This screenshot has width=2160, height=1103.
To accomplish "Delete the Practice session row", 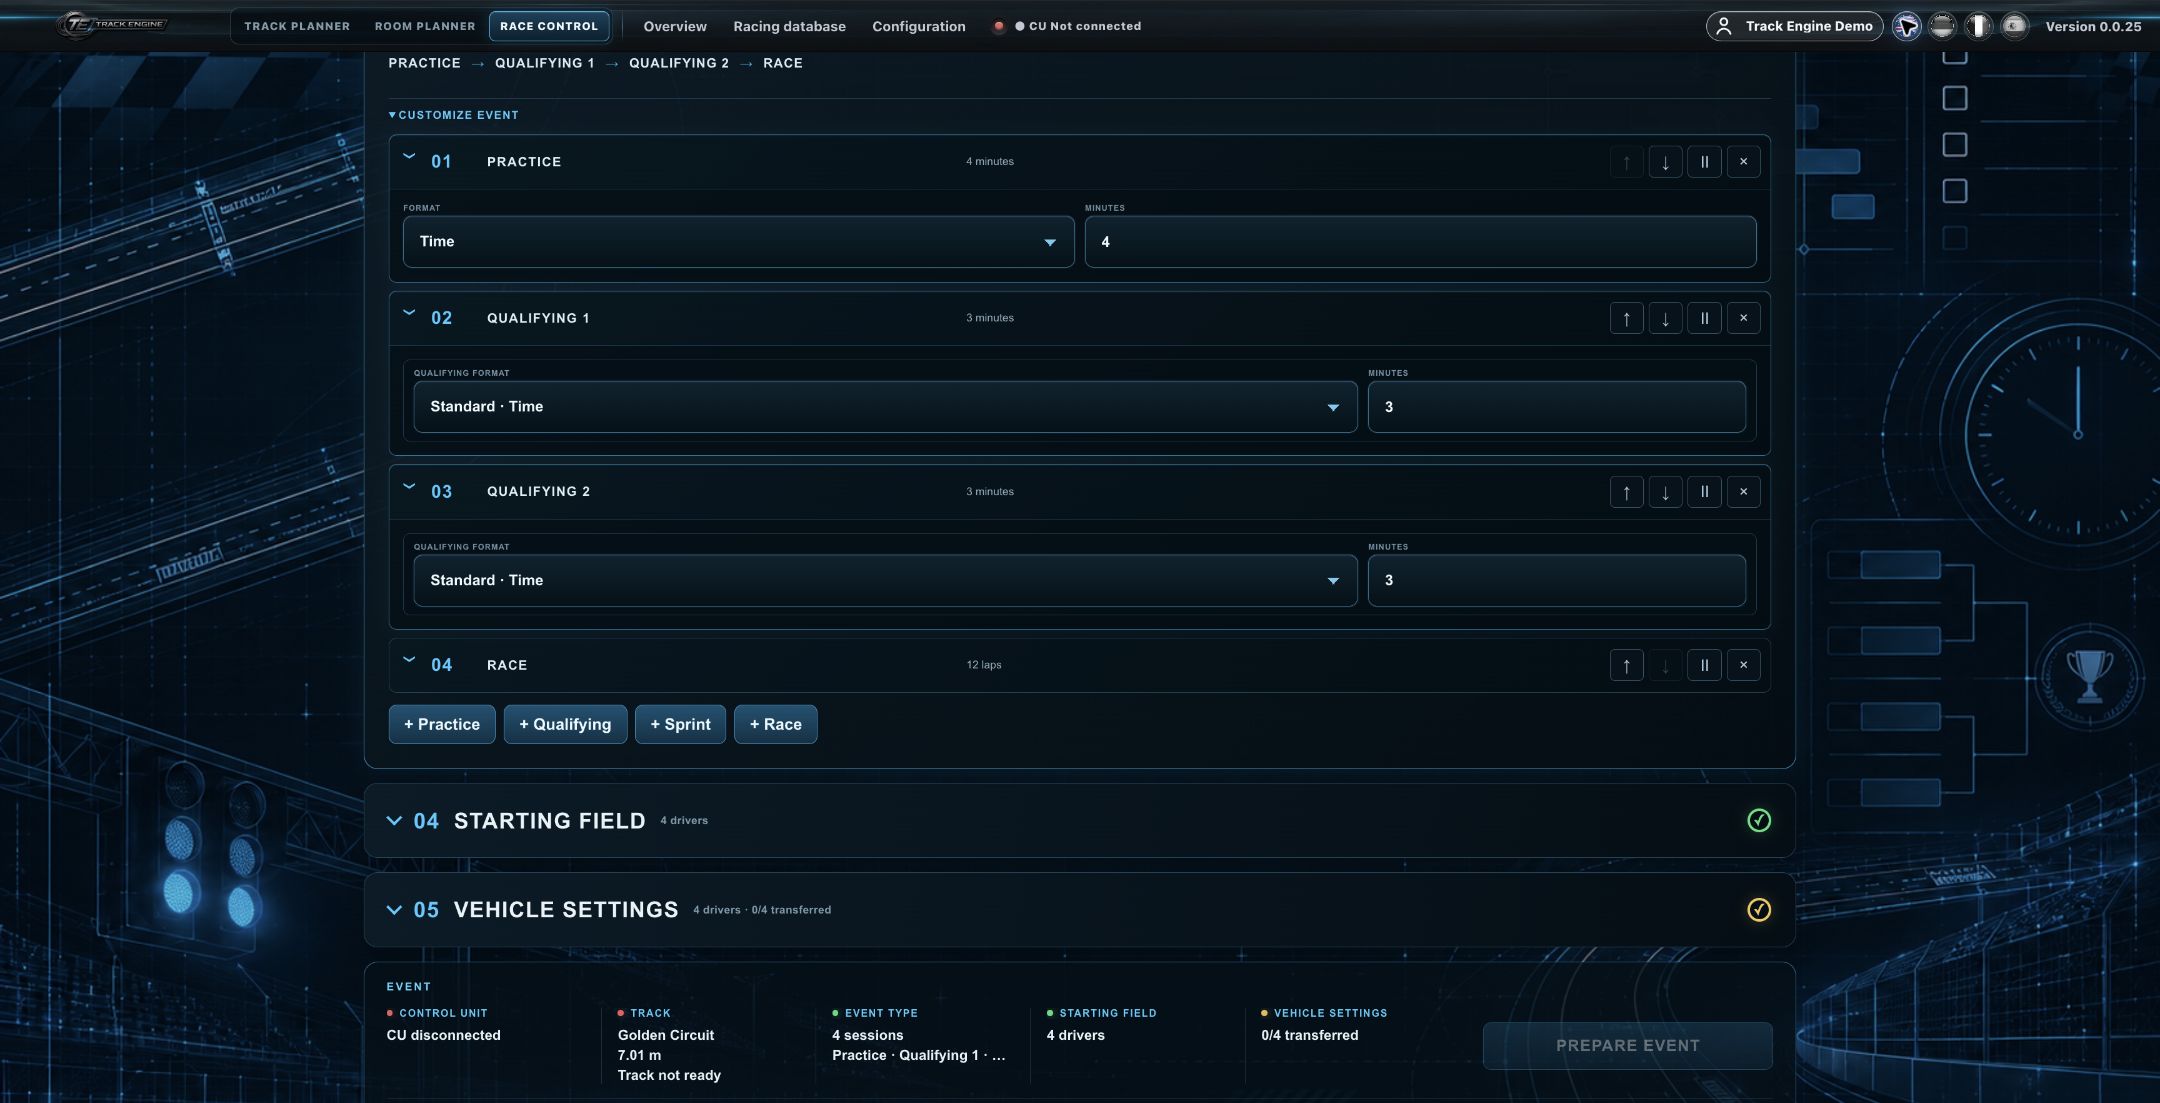I will click(x=1743, y=162).
